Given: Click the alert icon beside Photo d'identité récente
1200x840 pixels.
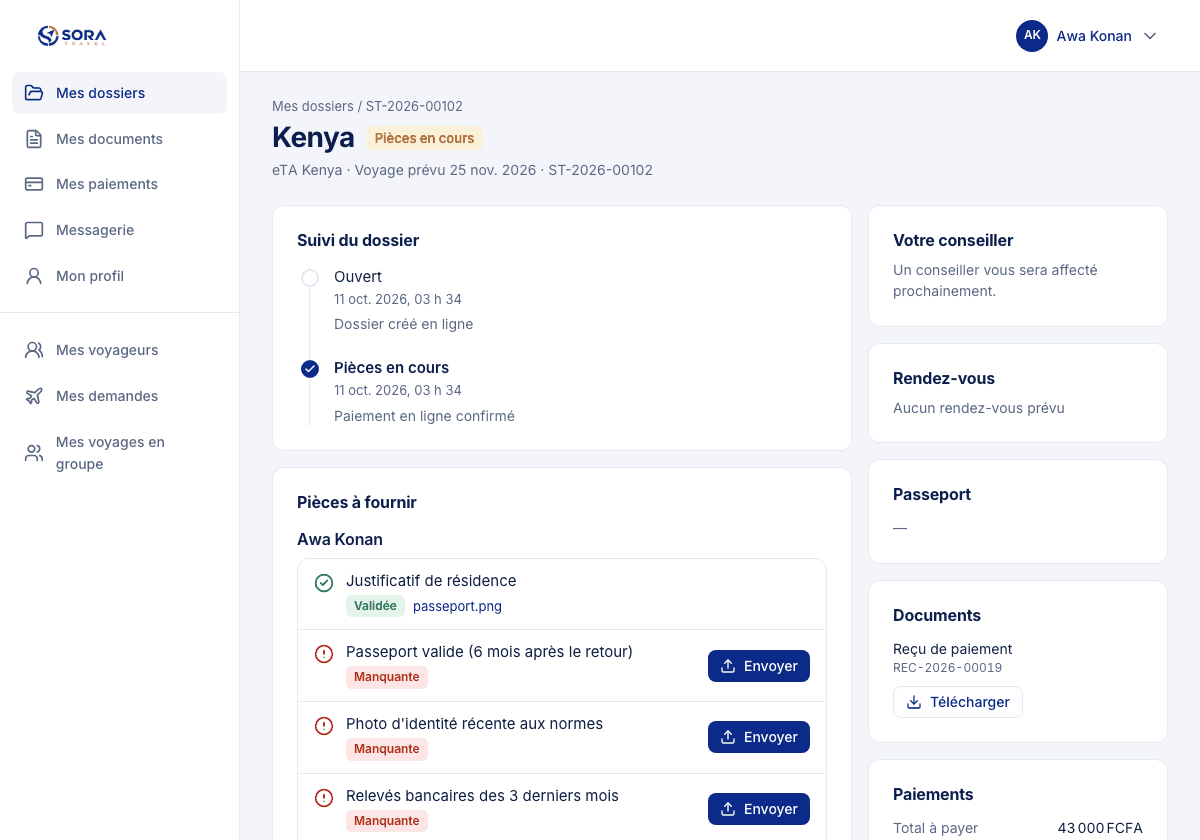Looking at the screenshot, I should (x=324, y=726).
